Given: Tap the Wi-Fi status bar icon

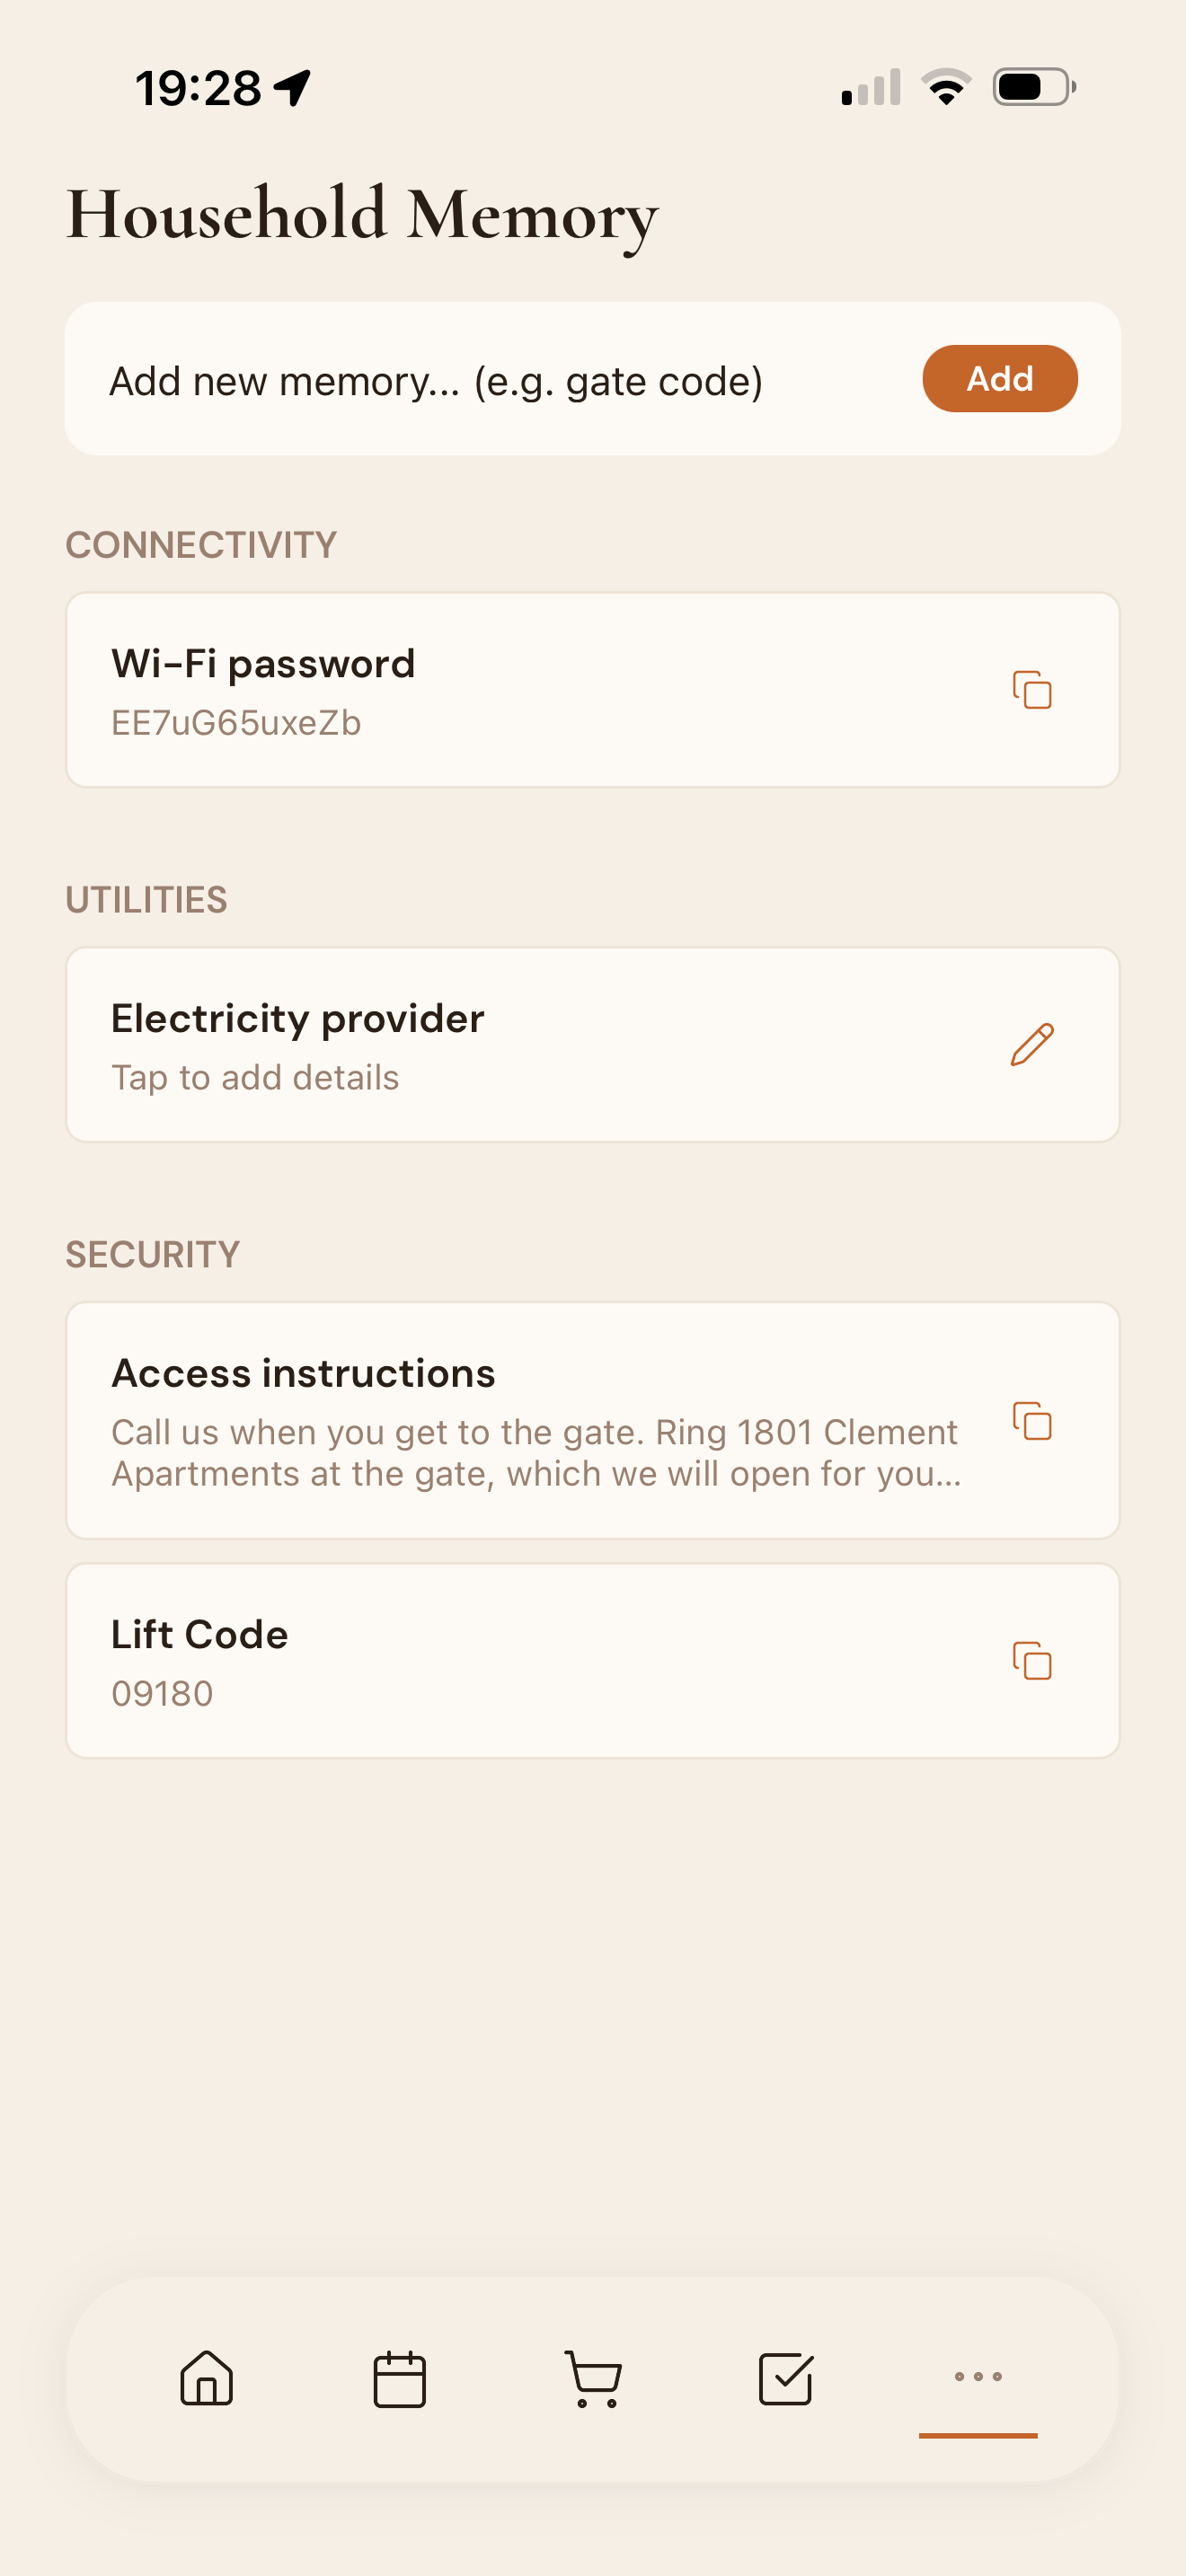Looking at the screenshot, I should (946, 87).
